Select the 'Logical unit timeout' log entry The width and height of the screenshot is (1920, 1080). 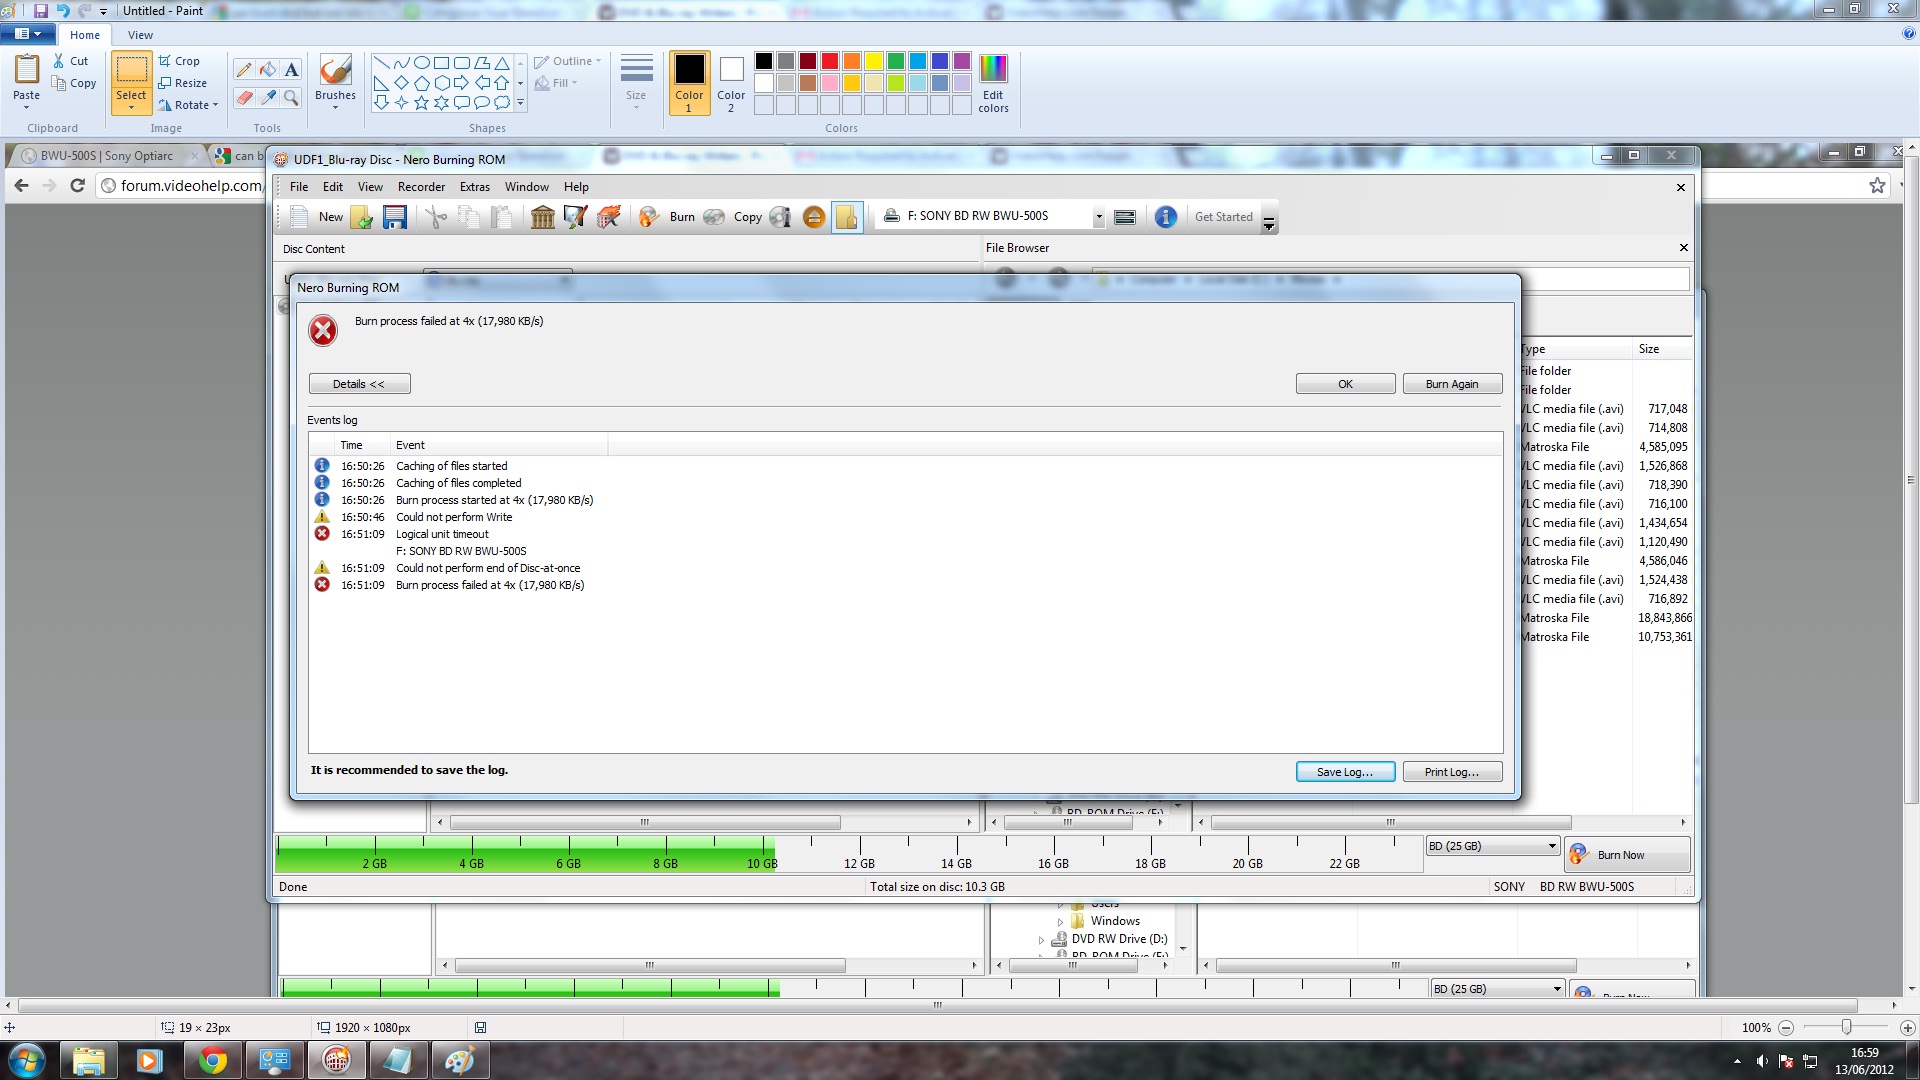point(442,534)
